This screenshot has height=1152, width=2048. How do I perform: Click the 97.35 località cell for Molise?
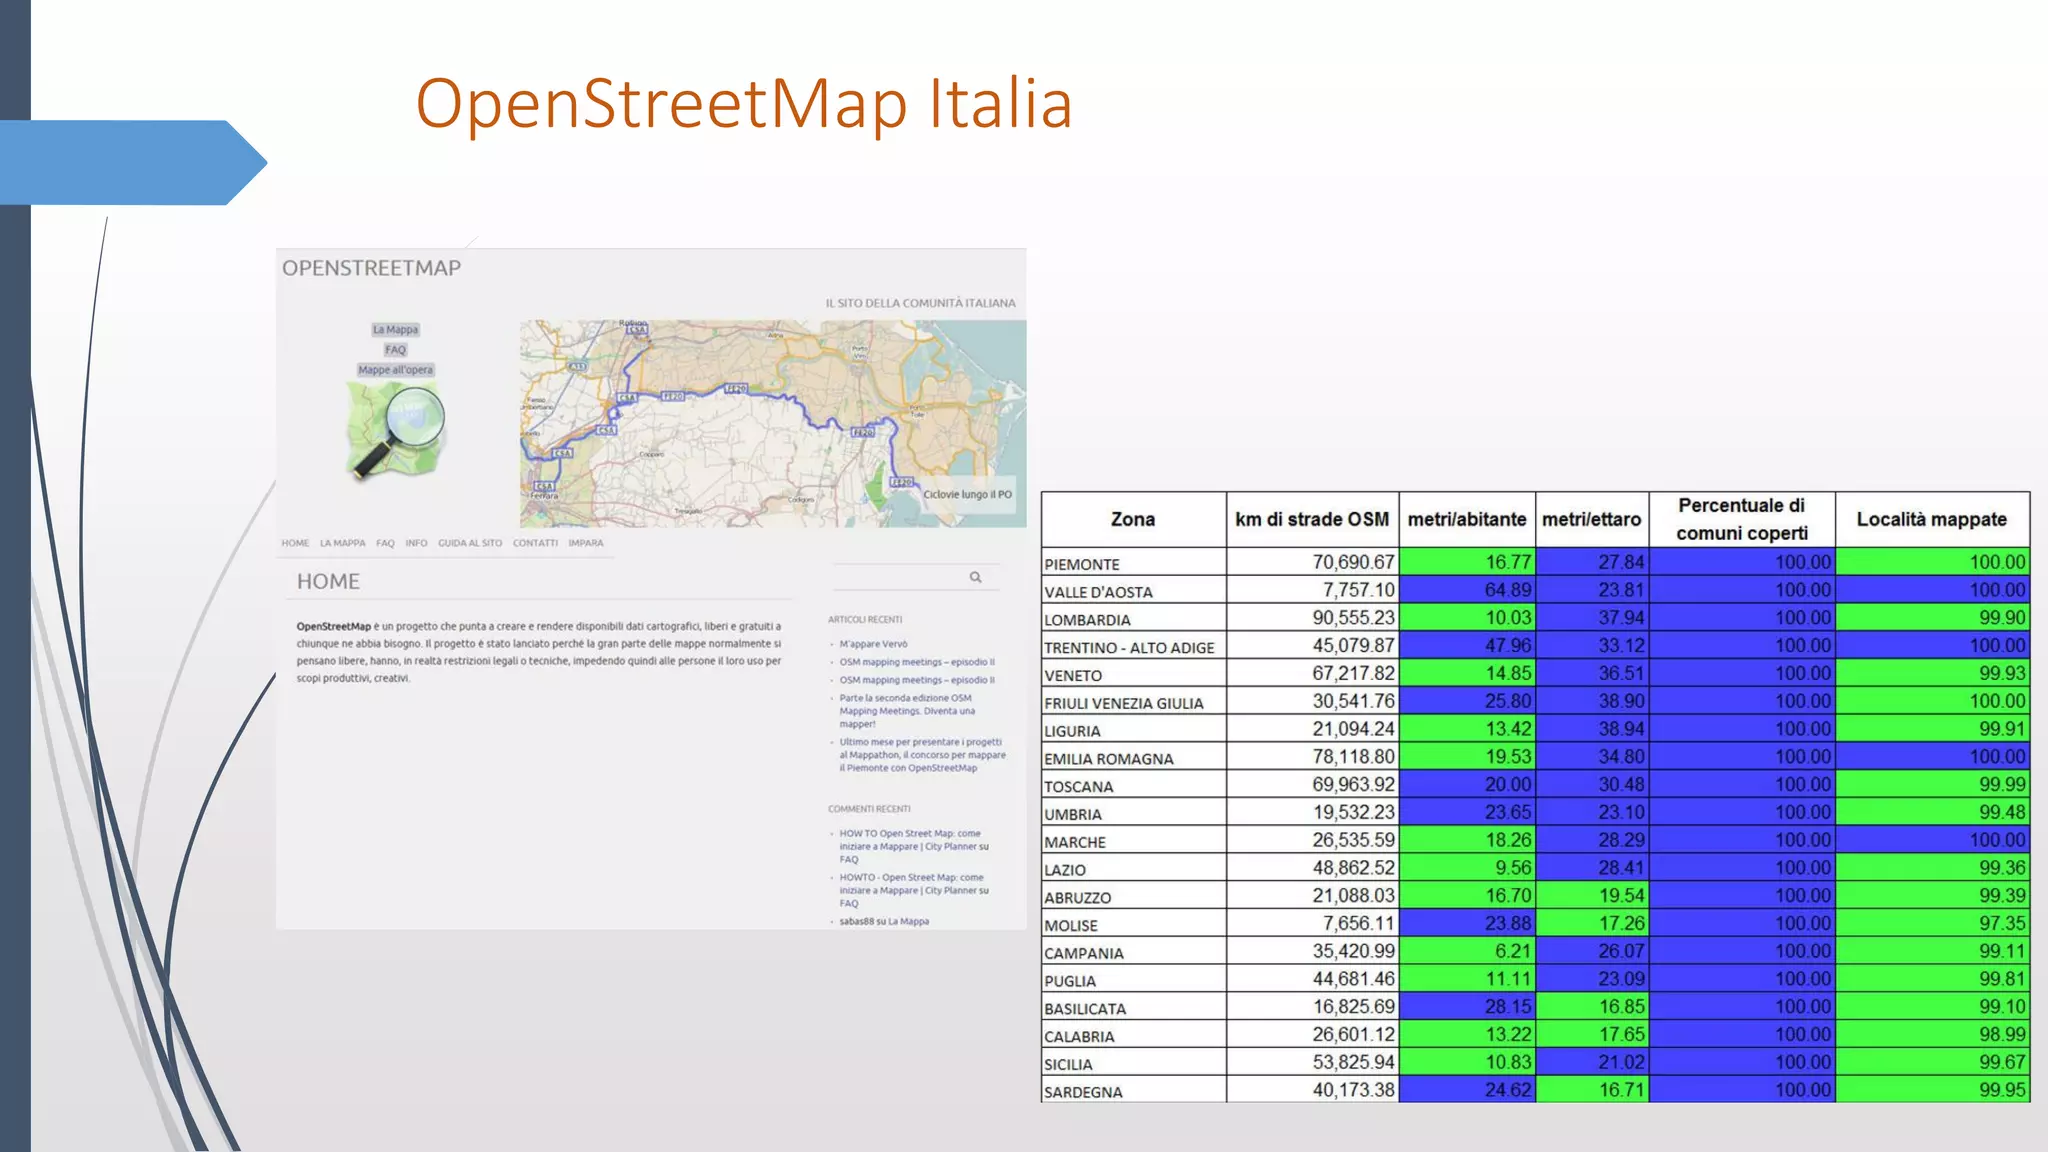[x=1932, y=923]
